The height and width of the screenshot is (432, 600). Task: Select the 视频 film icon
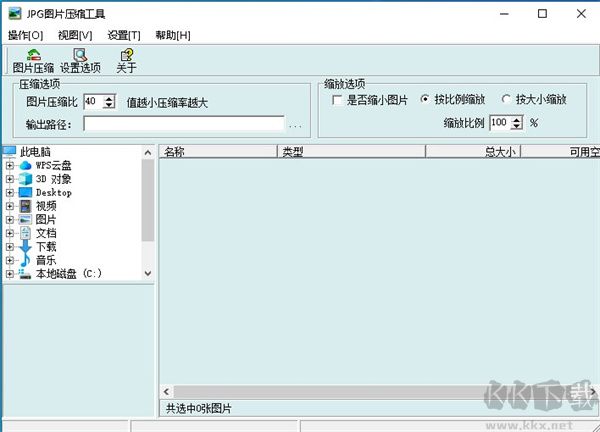(25, 206)
